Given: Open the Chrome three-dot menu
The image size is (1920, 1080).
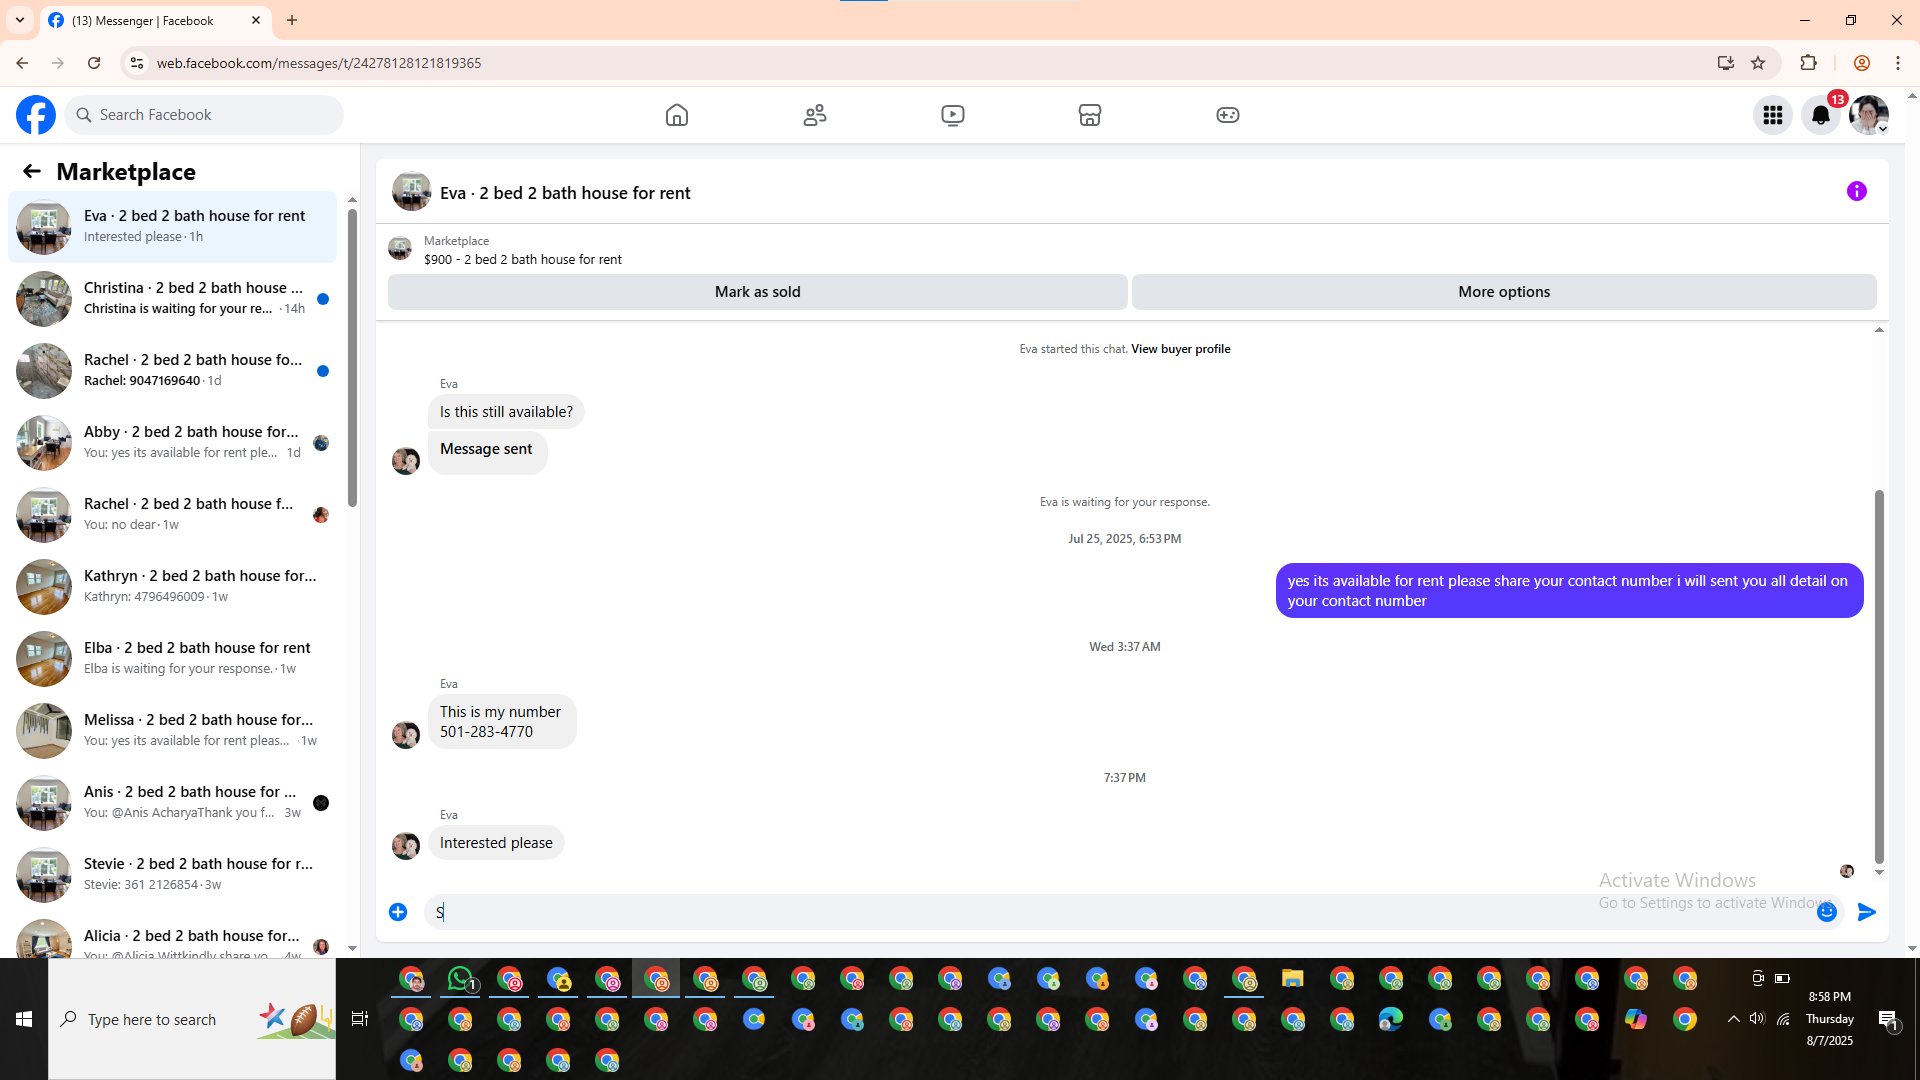Looking at the screenshot, I should [x=1898, y=63].
